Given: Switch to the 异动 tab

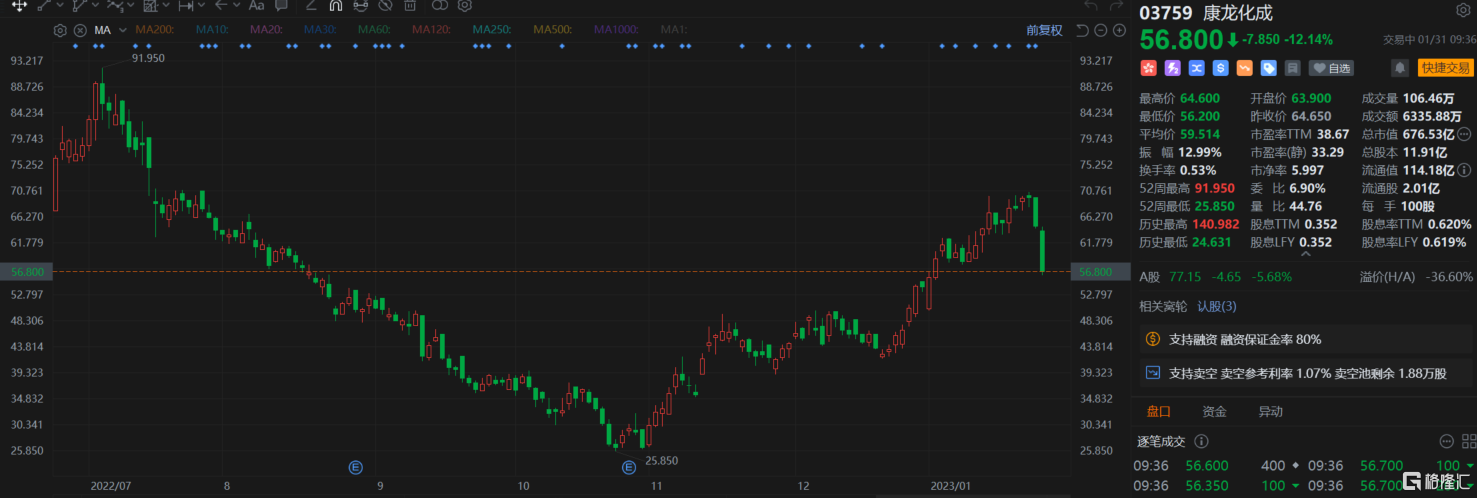Looking at the screenshot, I should (1270, 411).
